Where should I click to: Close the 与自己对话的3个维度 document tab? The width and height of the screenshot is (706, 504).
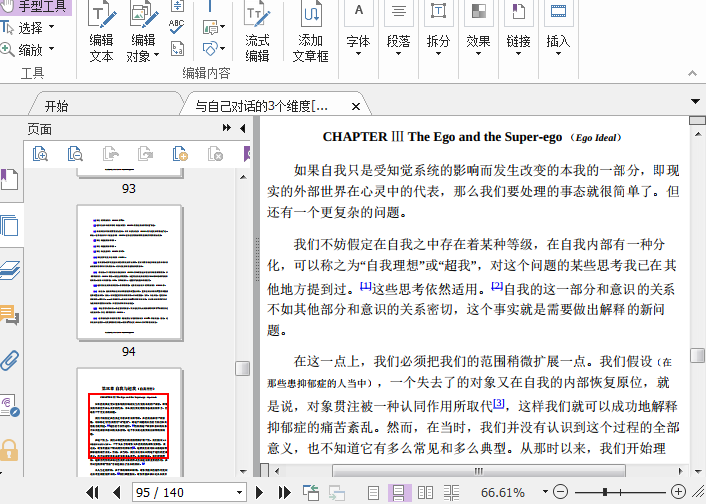356,106
